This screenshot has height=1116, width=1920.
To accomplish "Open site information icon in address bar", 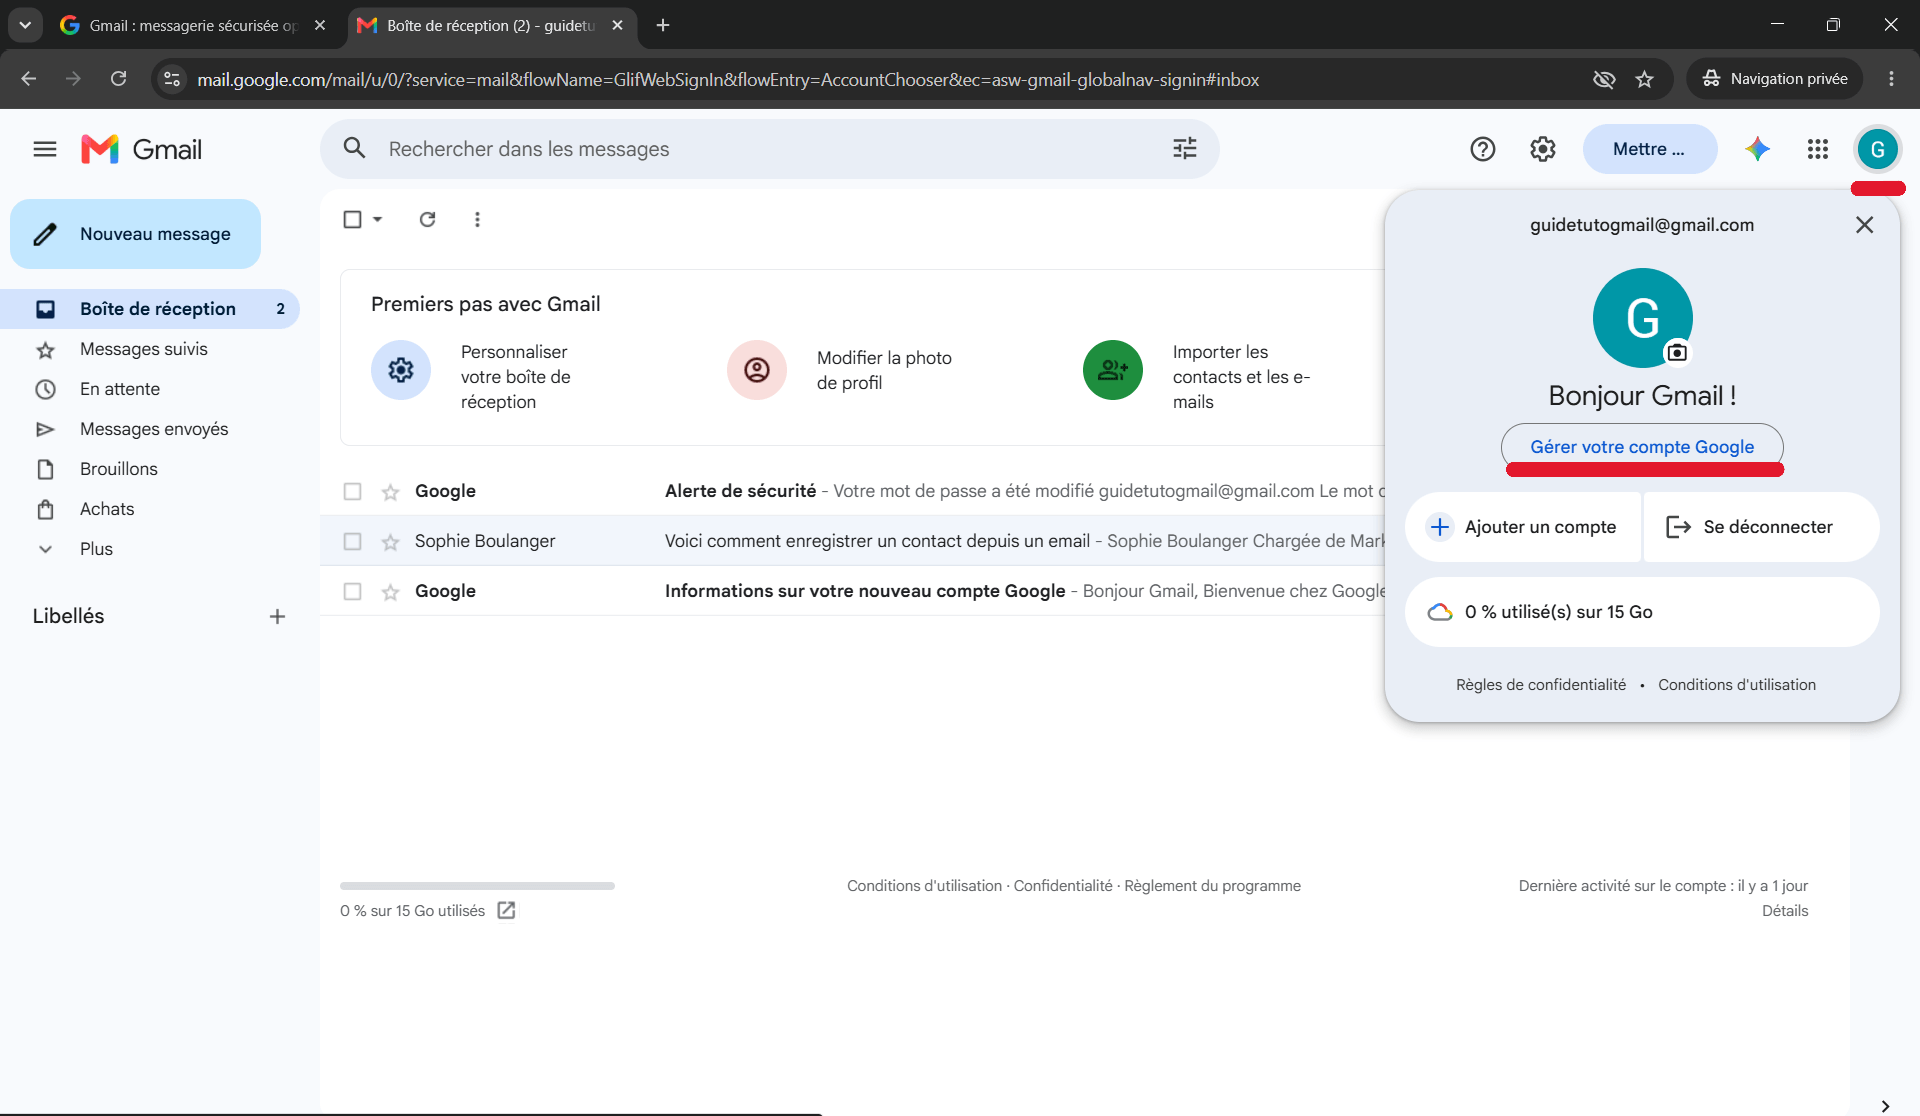I will (x=172, y=79).
